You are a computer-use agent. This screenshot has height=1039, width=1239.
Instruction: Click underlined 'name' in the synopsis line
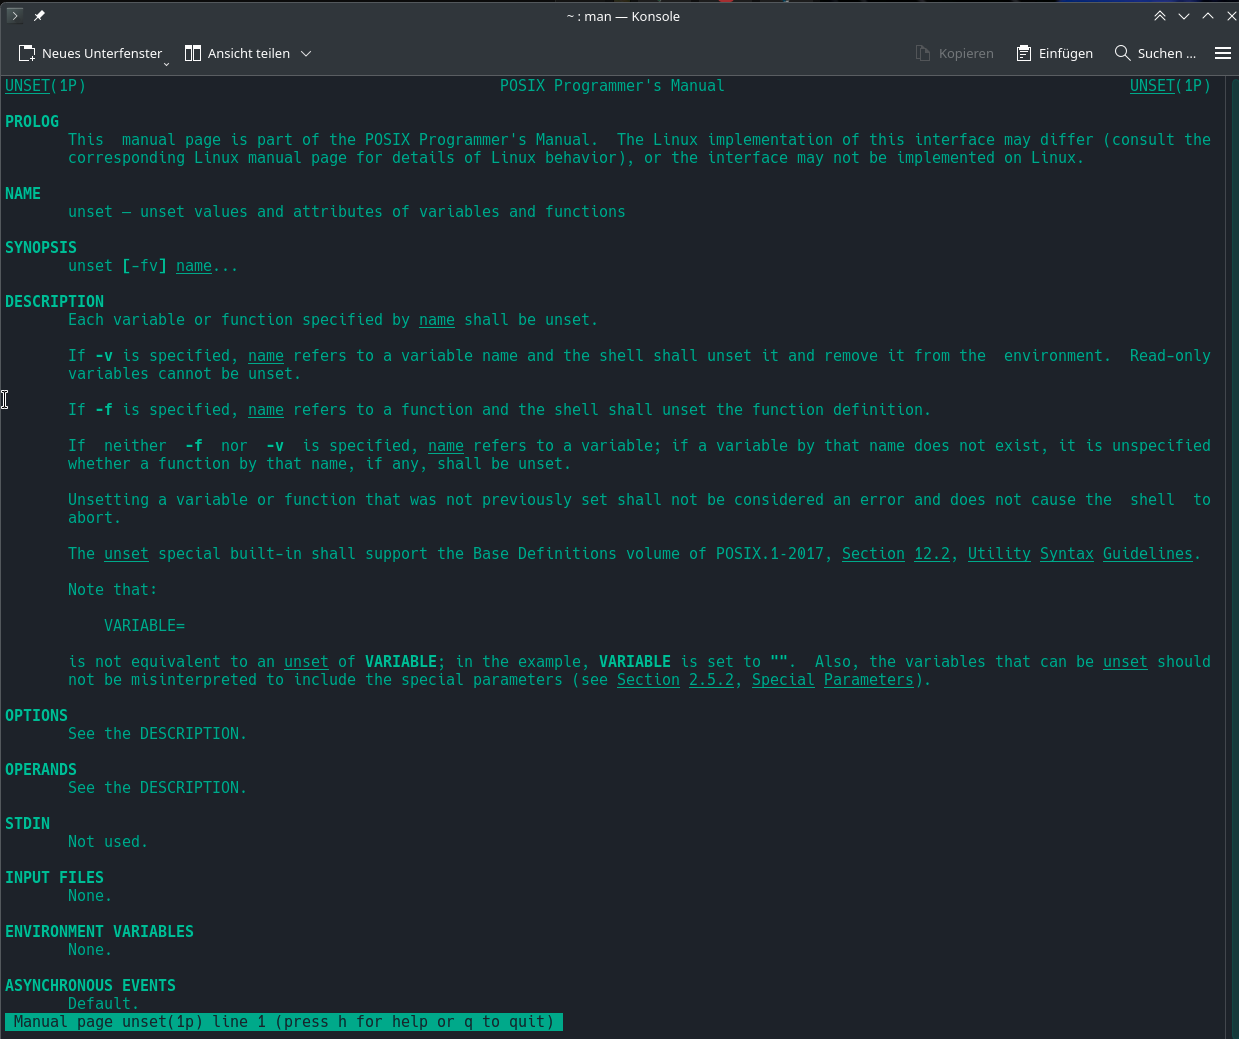194,266
